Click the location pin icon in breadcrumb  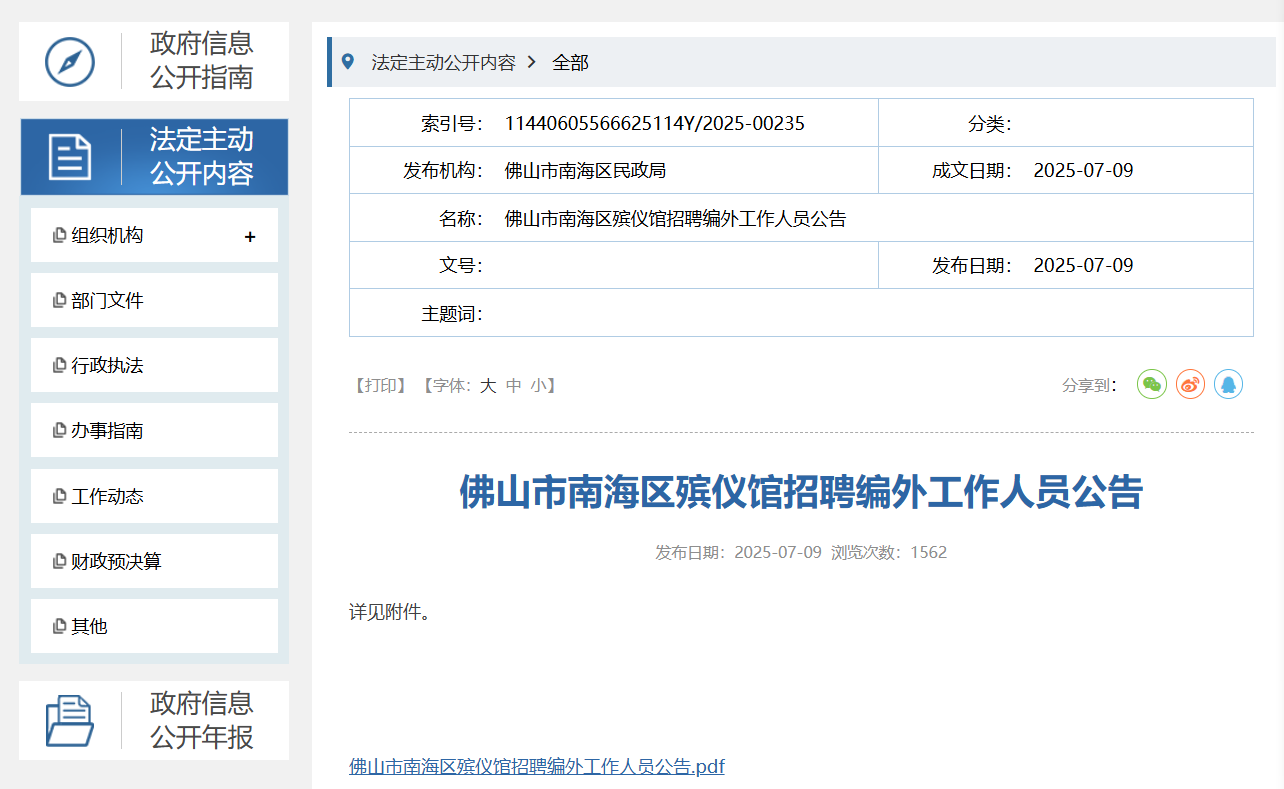(348, 62)
